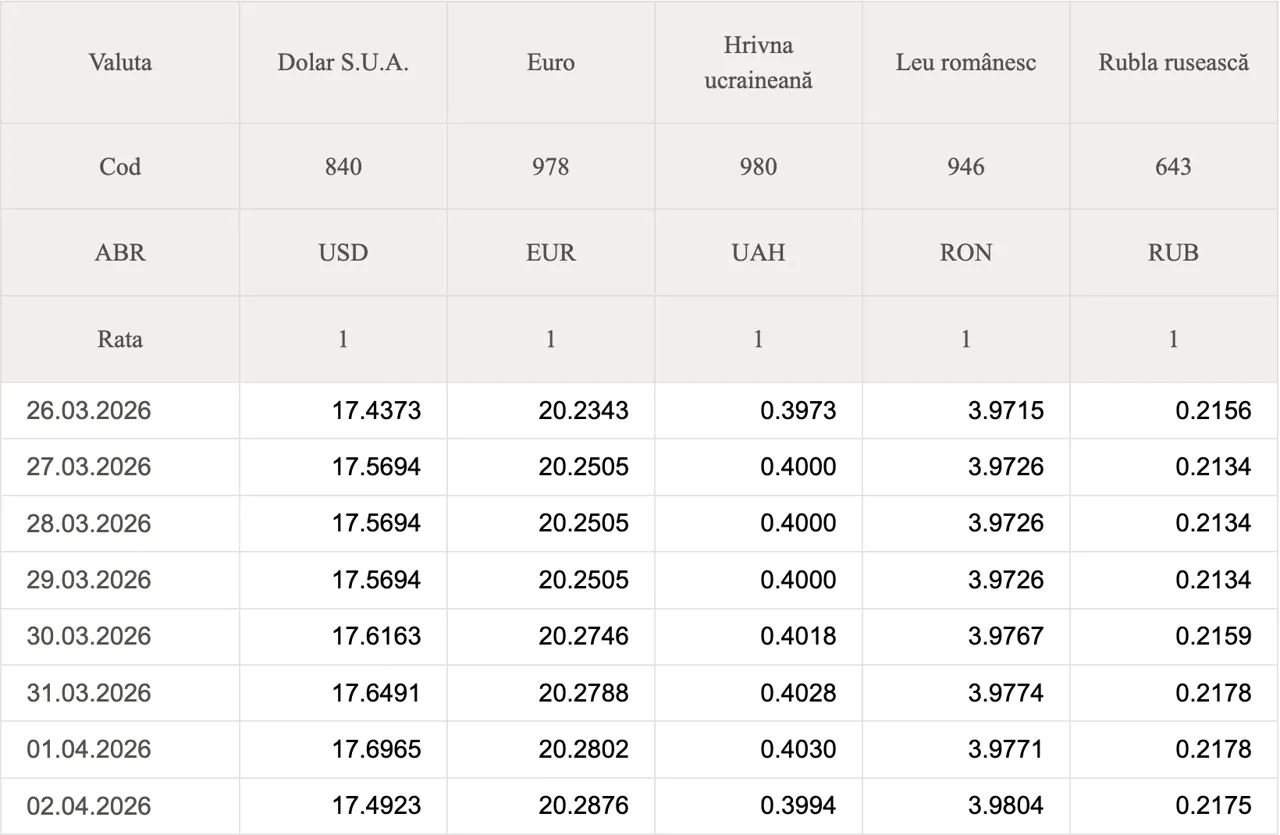Click USD rate 17.6965
Image resolution: width=1280 pixels, height=835 pixels.
376,749
